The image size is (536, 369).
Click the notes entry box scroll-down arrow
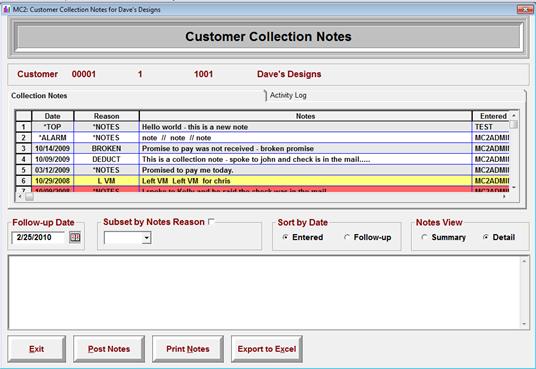click(x=524, y=324)
